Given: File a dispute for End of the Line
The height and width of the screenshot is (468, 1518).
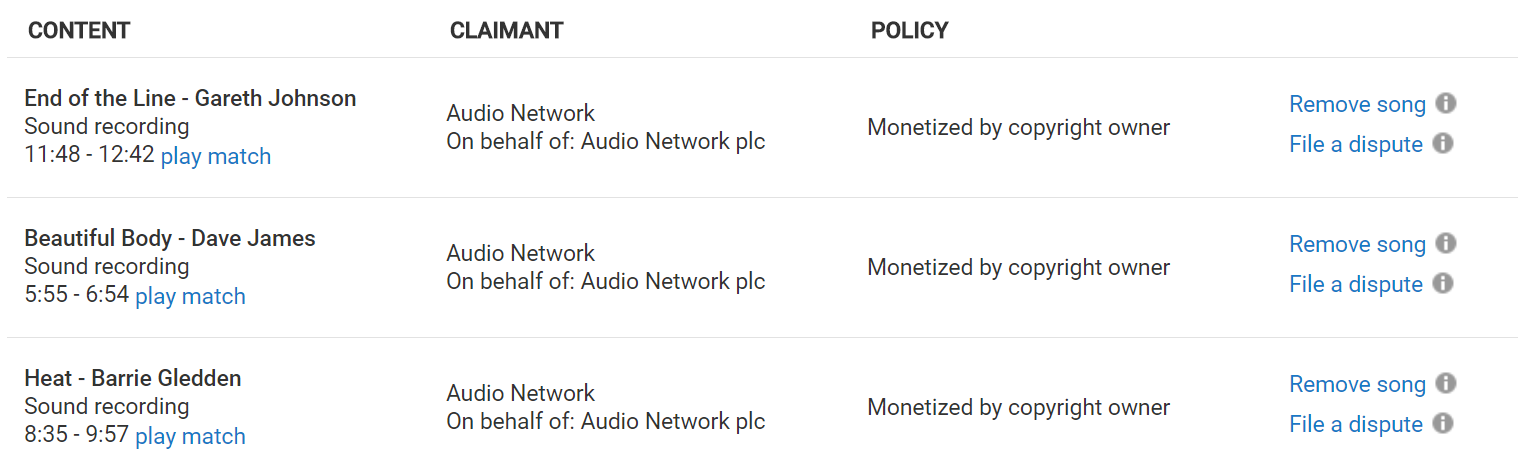Looking at the screenshot, I should click(x=1356, y=144).
